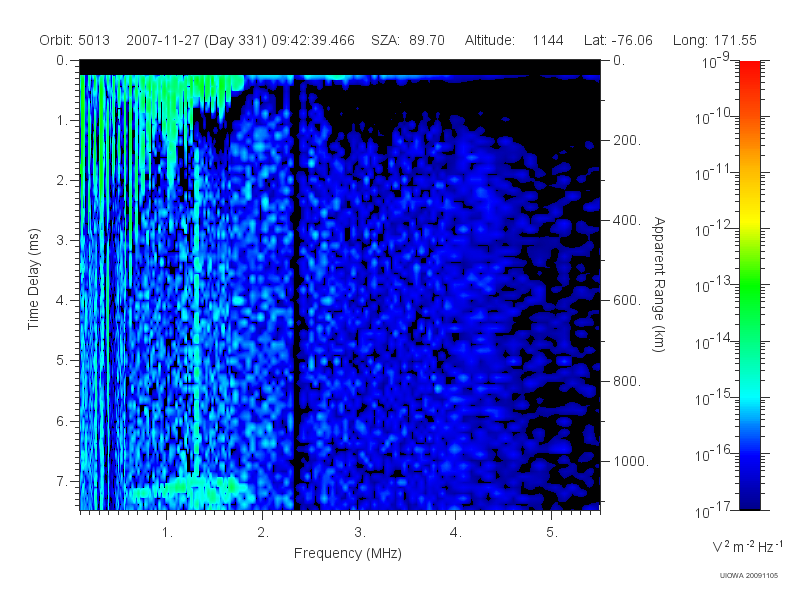Click the V² m⁻² Hz⁻¹ units label
The image size is (800, 600).
pyautogui.click(x=747, y=546)
